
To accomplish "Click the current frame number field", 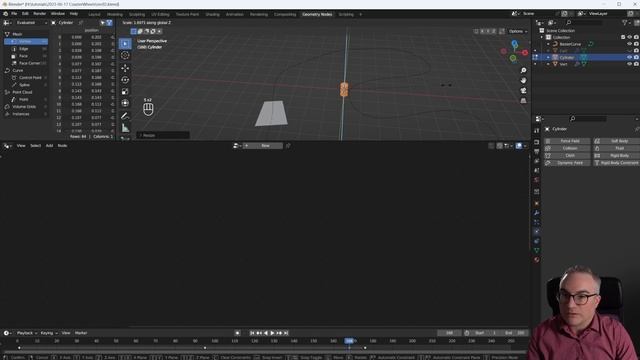I will coord(449,333).
